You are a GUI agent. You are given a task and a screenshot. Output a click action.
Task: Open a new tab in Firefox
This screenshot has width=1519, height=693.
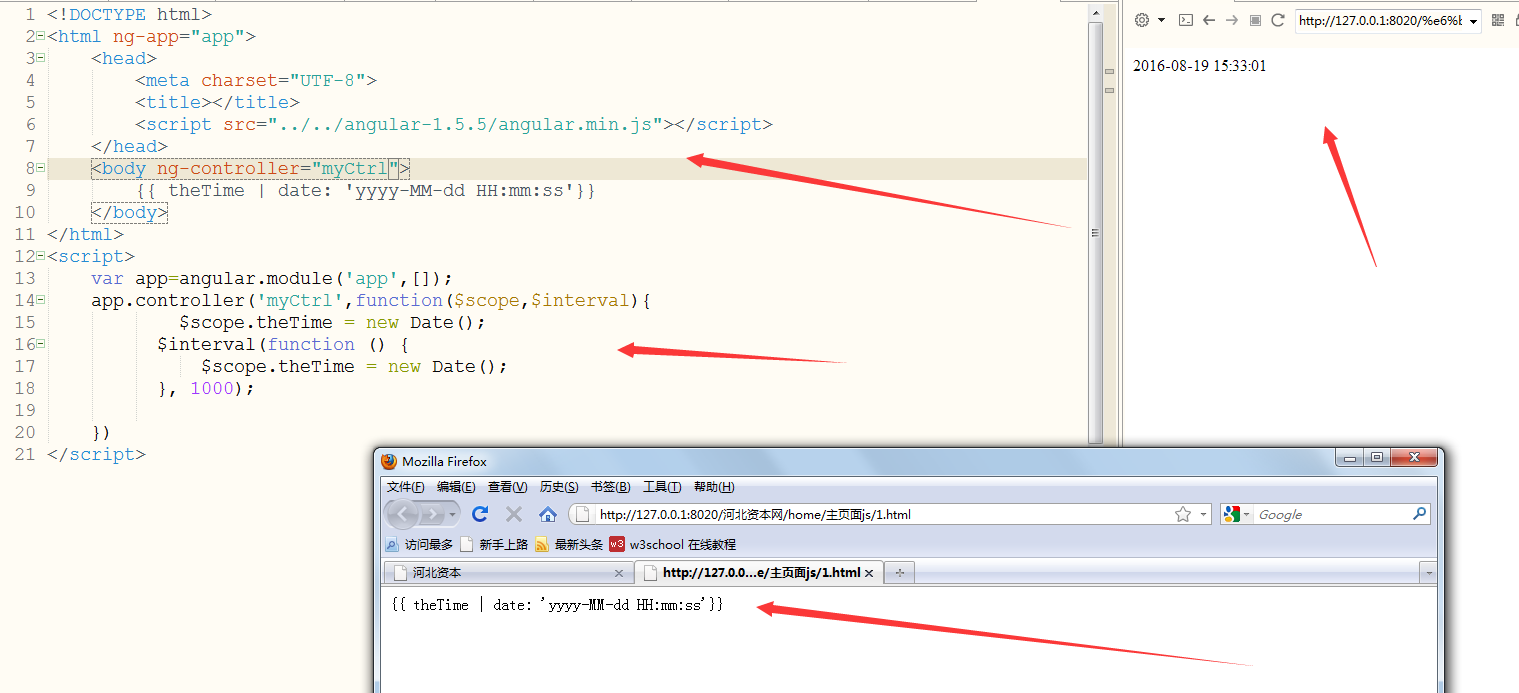click(899, 573)
